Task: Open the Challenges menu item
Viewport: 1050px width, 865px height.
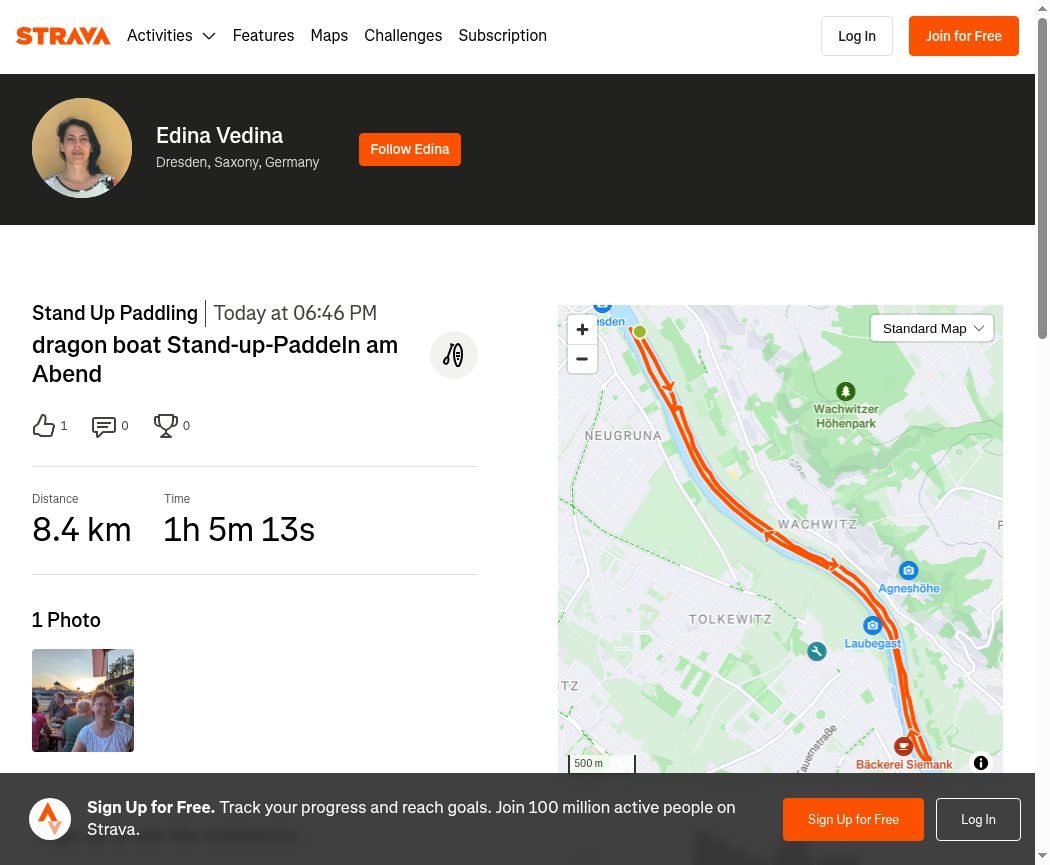Action: tap(403, 35)
